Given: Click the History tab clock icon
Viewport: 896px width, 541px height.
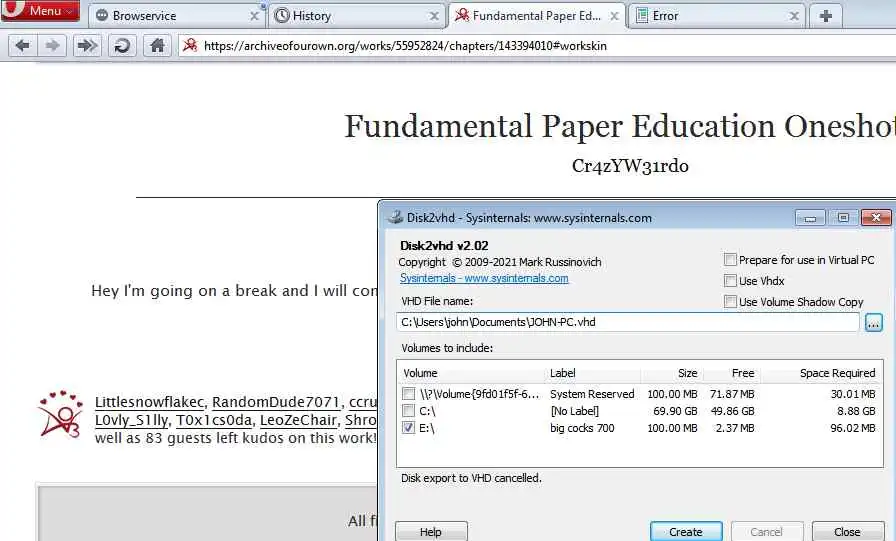Looking at the screenshot, I should [x=282, y=16].
